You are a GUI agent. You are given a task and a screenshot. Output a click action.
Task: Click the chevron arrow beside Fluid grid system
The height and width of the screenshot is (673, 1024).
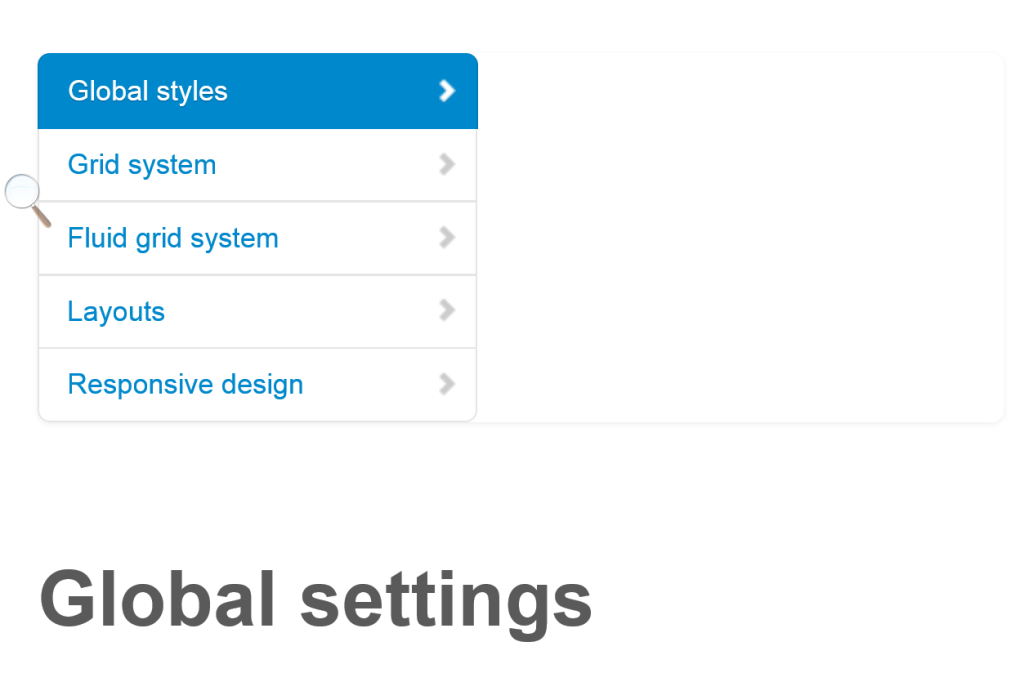point(447,238)
